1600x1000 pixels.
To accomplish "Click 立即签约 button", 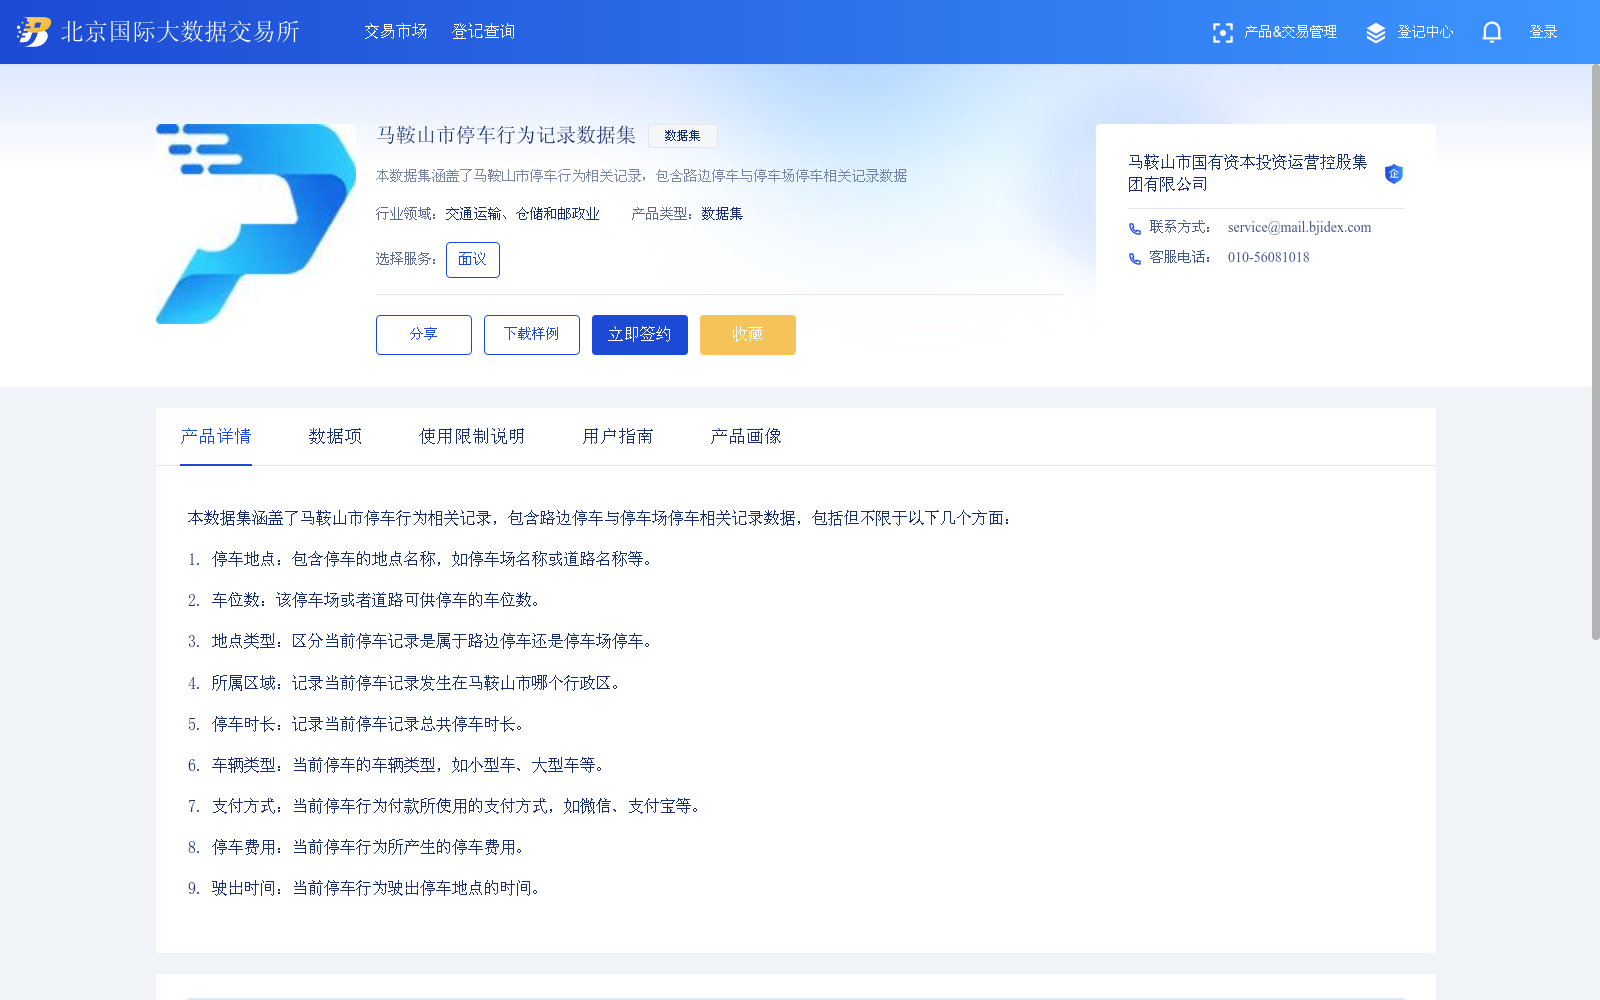I will (x=640, y=335).
